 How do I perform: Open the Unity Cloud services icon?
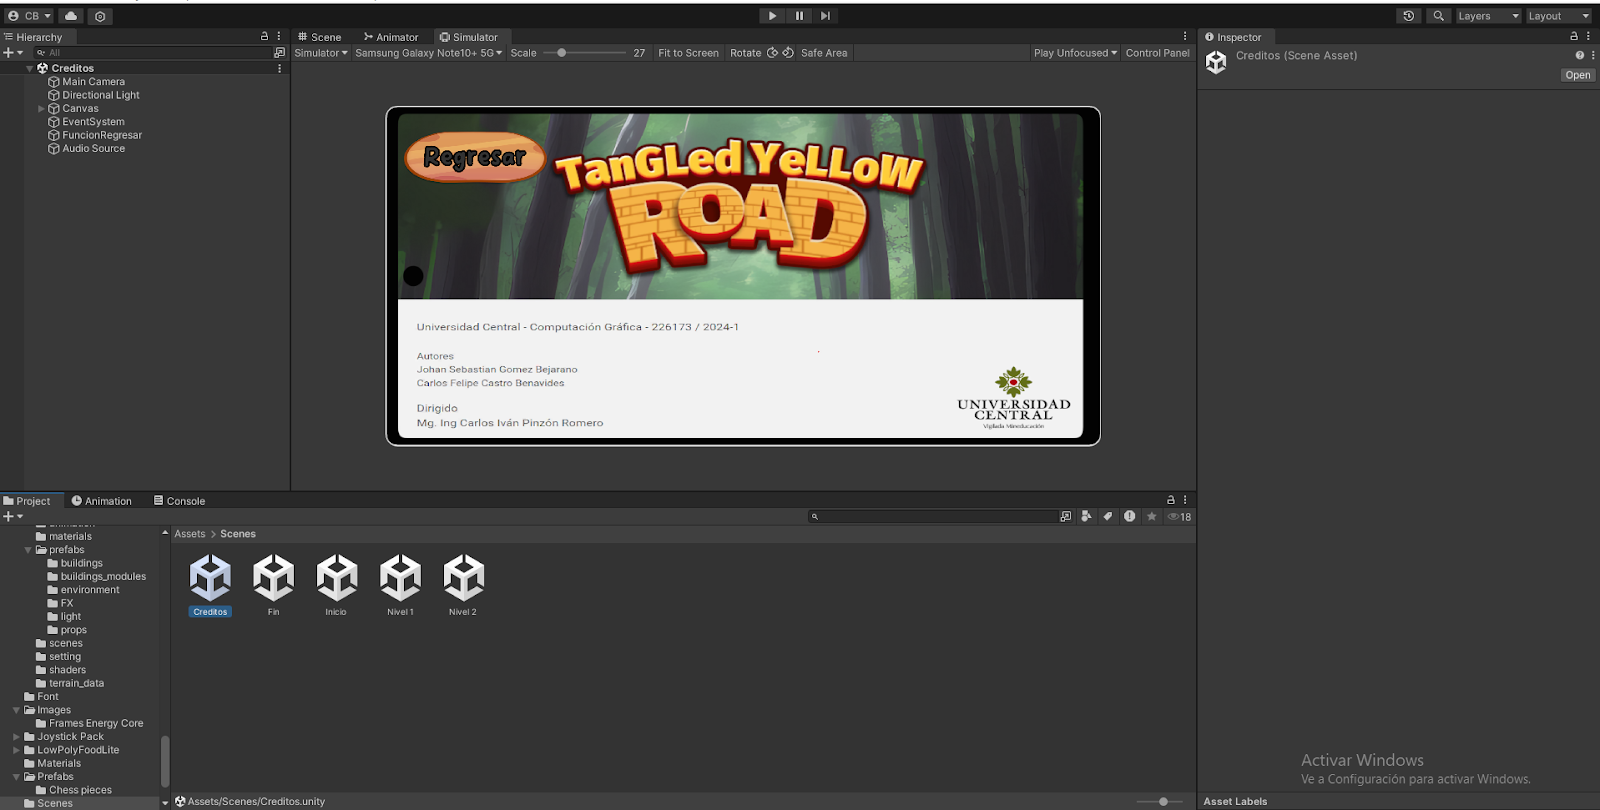pyautogui.click(x=71, y=16)
